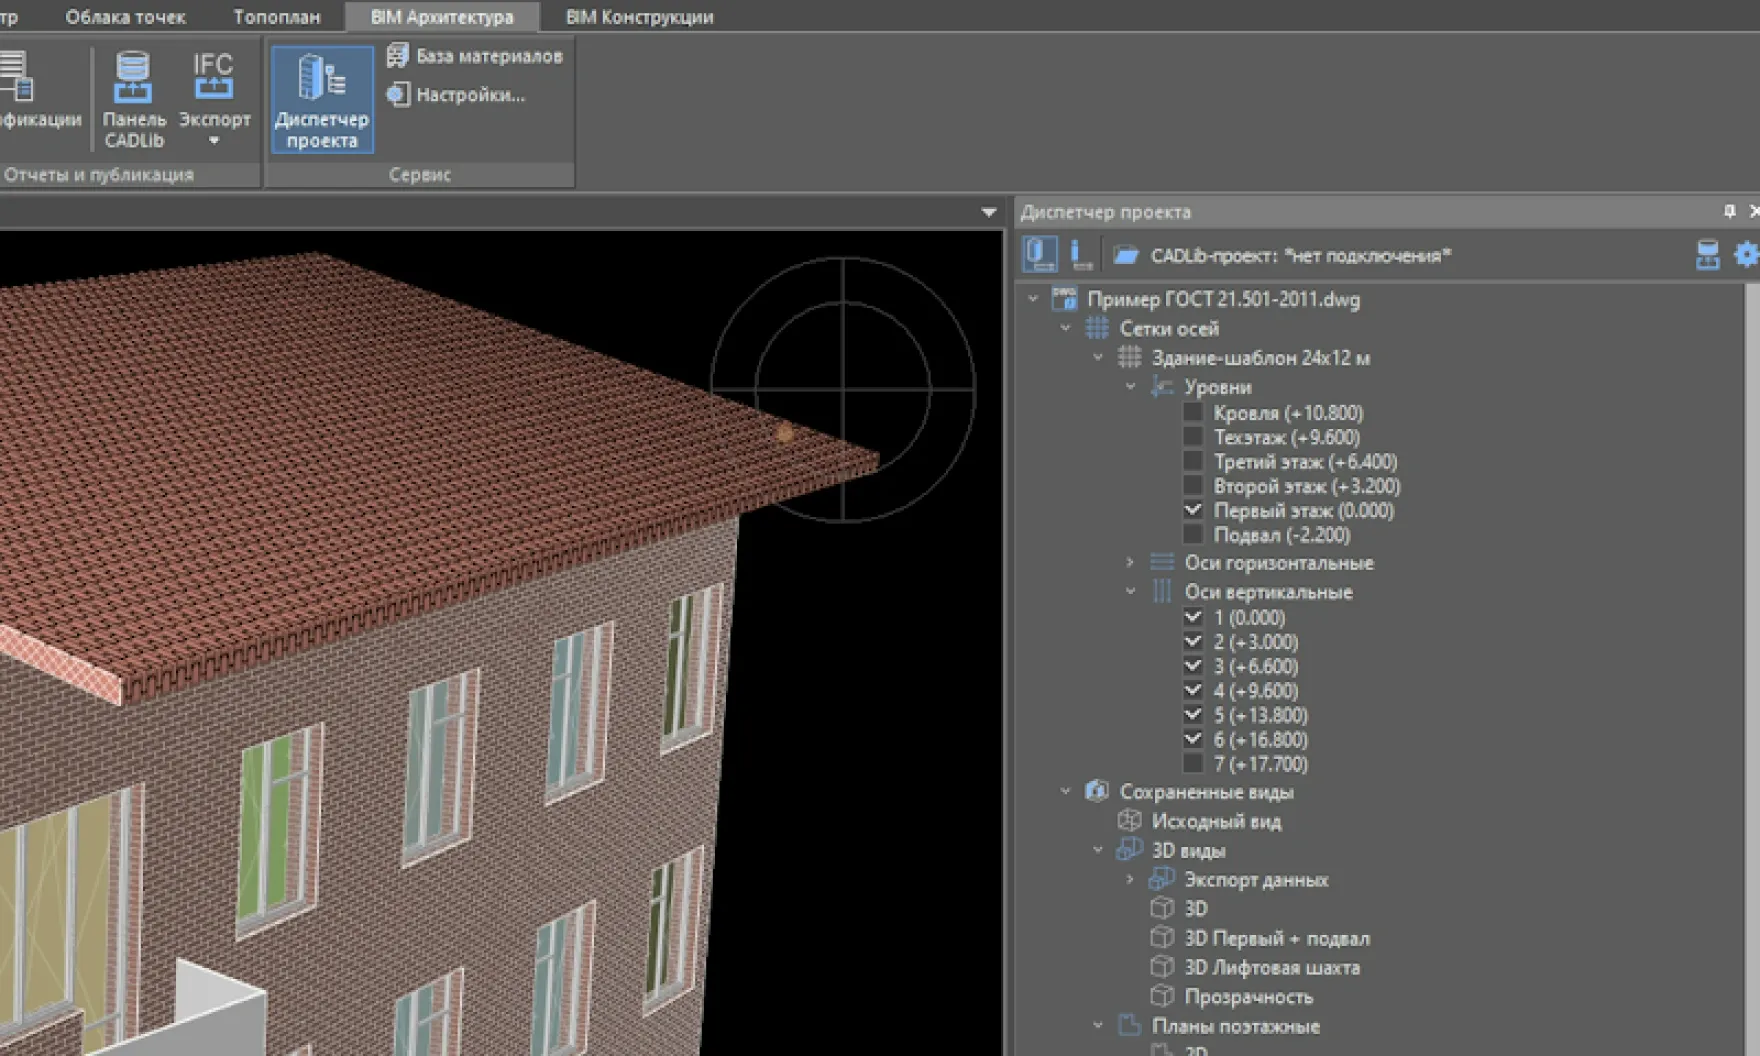The width and height of the screenshot is (1760, 1056).
Task: Switch to BIM Конструкции tab
Action: 639,17
